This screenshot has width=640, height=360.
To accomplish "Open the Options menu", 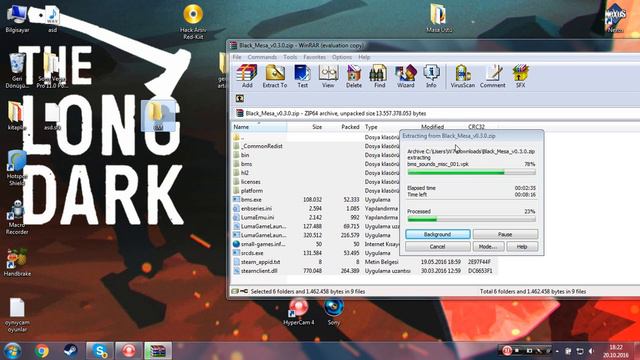I will click(x=342, y=57).
